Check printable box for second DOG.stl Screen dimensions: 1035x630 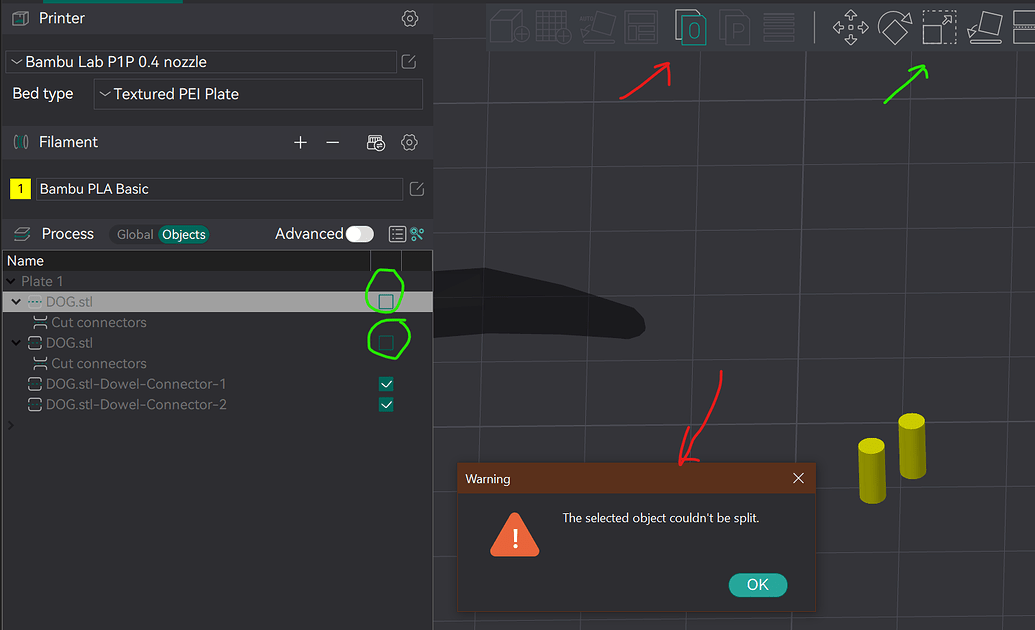386,343
